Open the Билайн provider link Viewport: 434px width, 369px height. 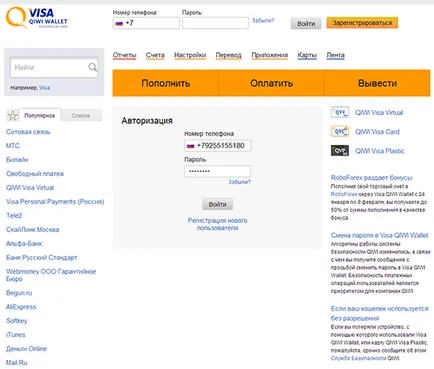[17, 160]
